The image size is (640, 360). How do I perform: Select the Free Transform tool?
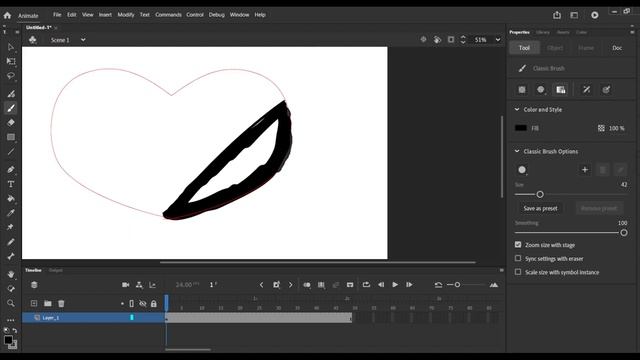coord(11,61)
